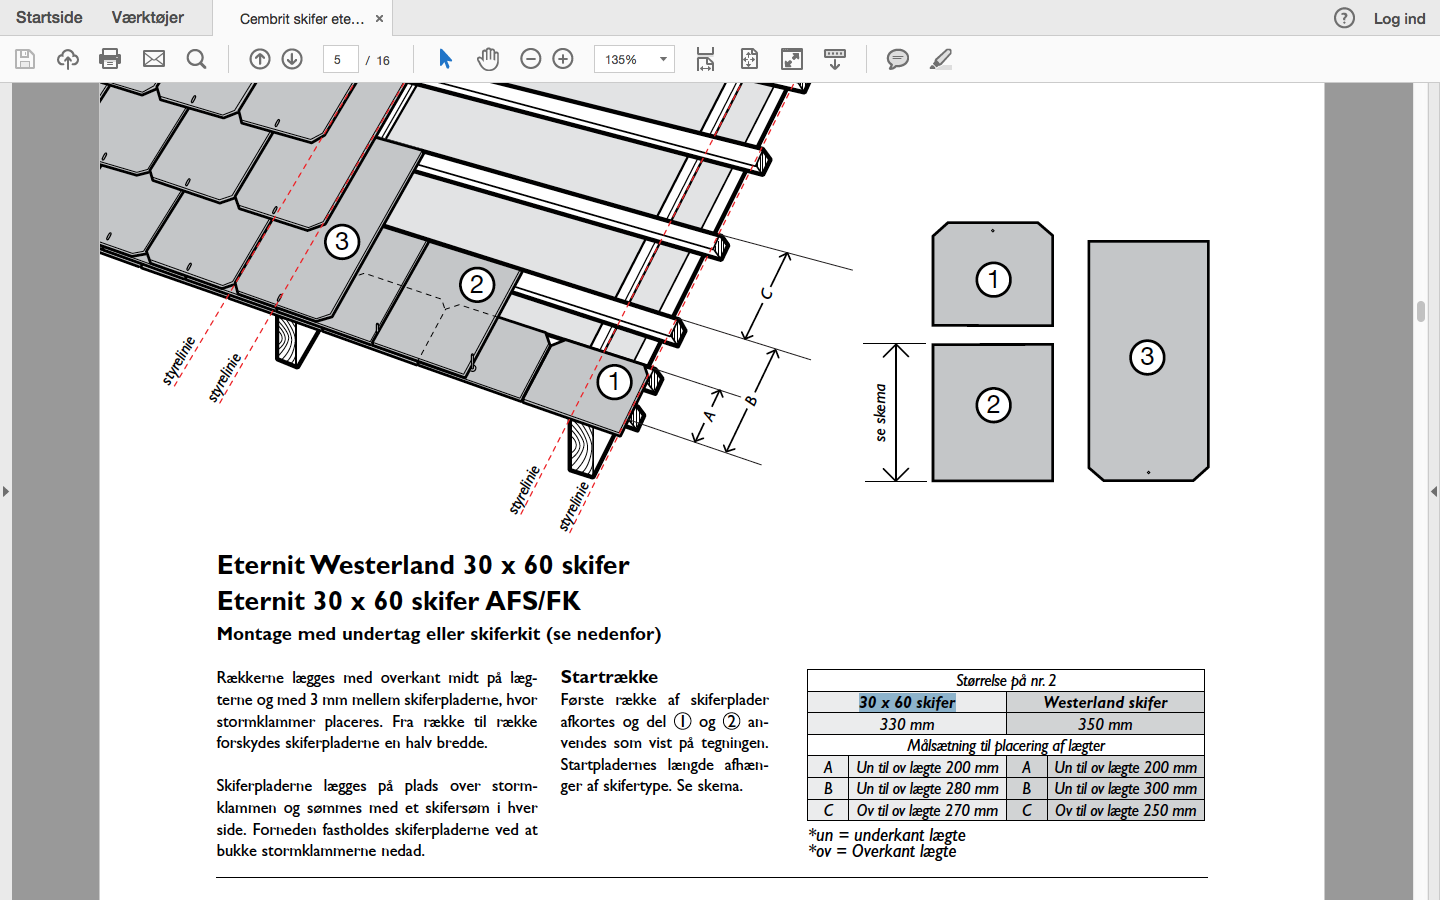Switch to the Startside tab
This screenshot has height=900, width=1440.
point(49,18)
